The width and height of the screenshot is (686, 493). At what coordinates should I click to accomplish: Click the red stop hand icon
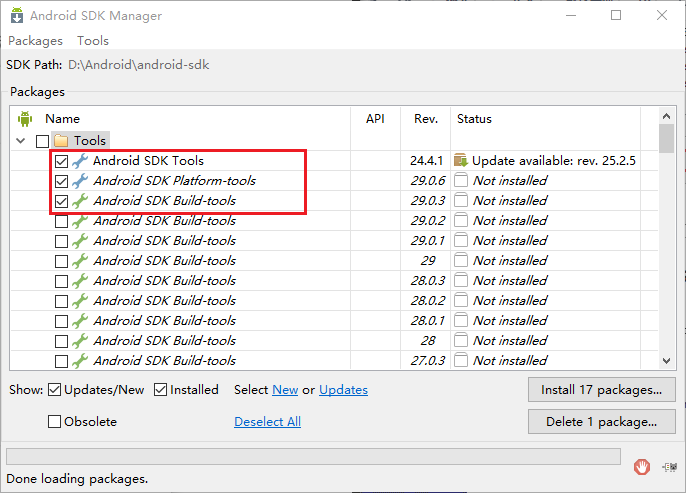coord(642,467)
